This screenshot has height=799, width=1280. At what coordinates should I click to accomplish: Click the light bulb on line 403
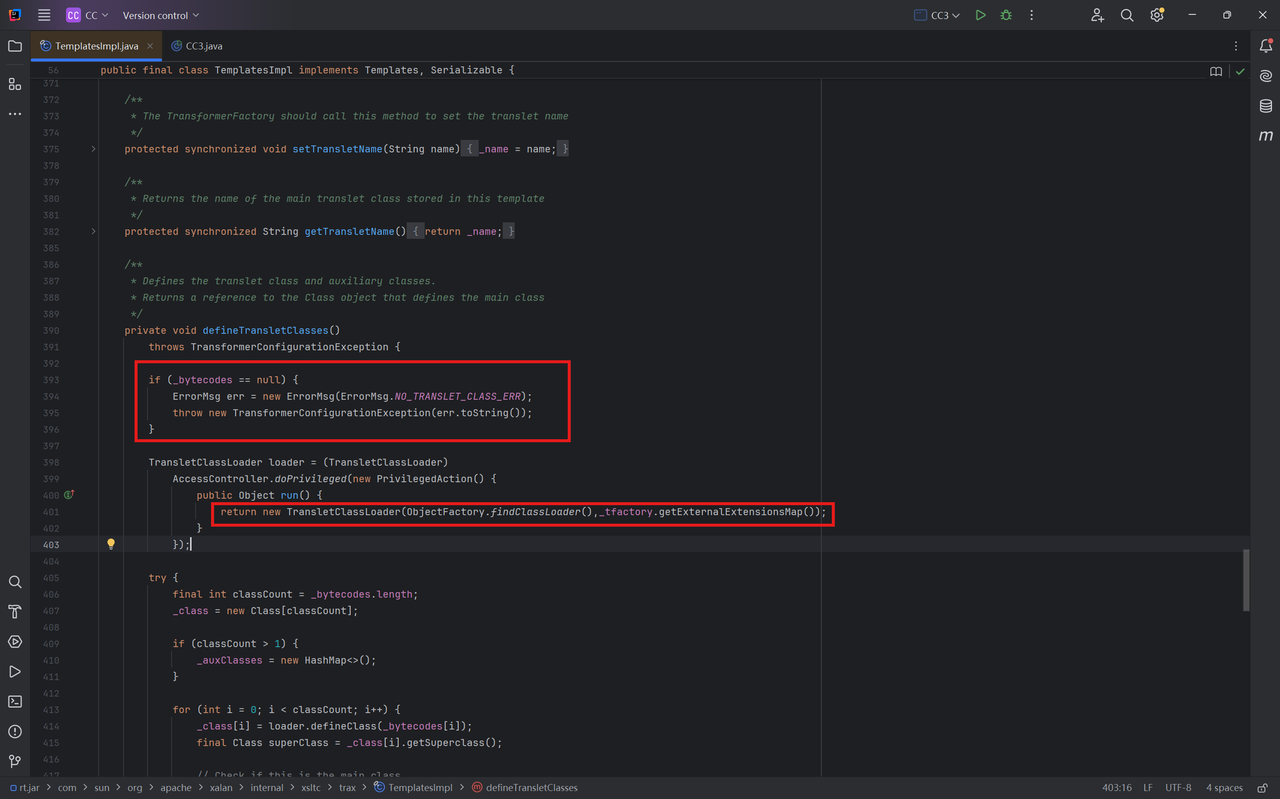tap(111, 545)
